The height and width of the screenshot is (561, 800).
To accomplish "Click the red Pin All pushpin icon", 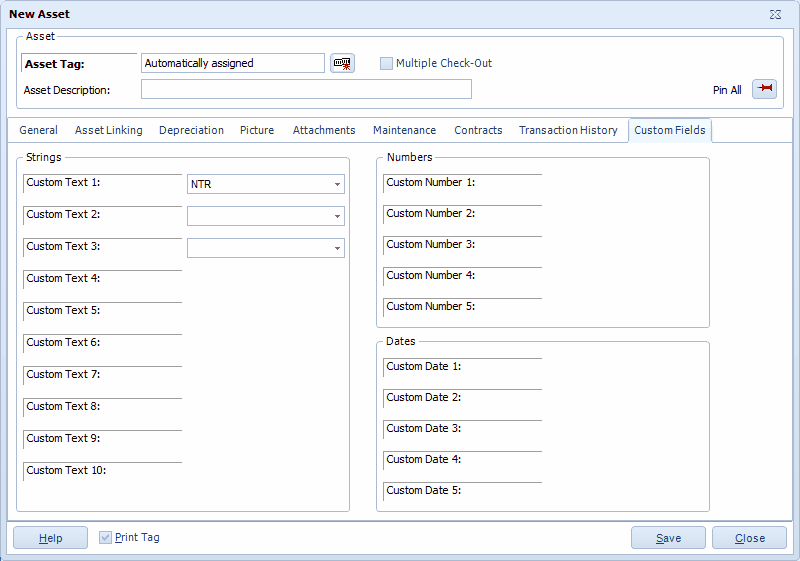I will point(764,89).
